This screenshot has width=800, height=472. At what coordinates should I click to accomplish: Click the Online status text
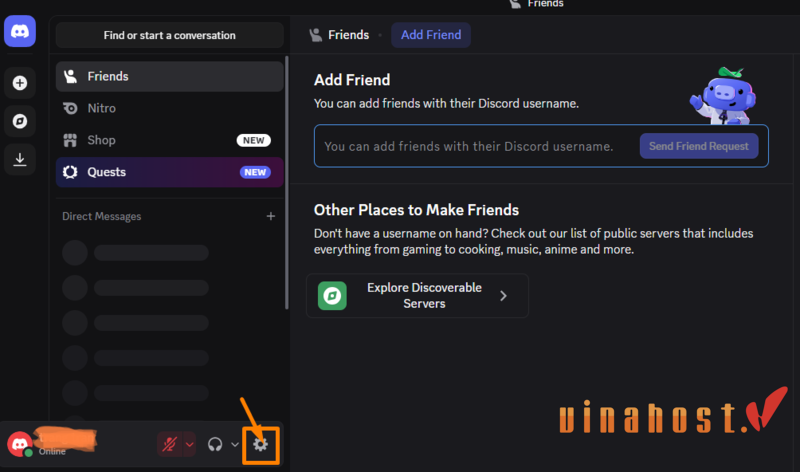[52, 452]
